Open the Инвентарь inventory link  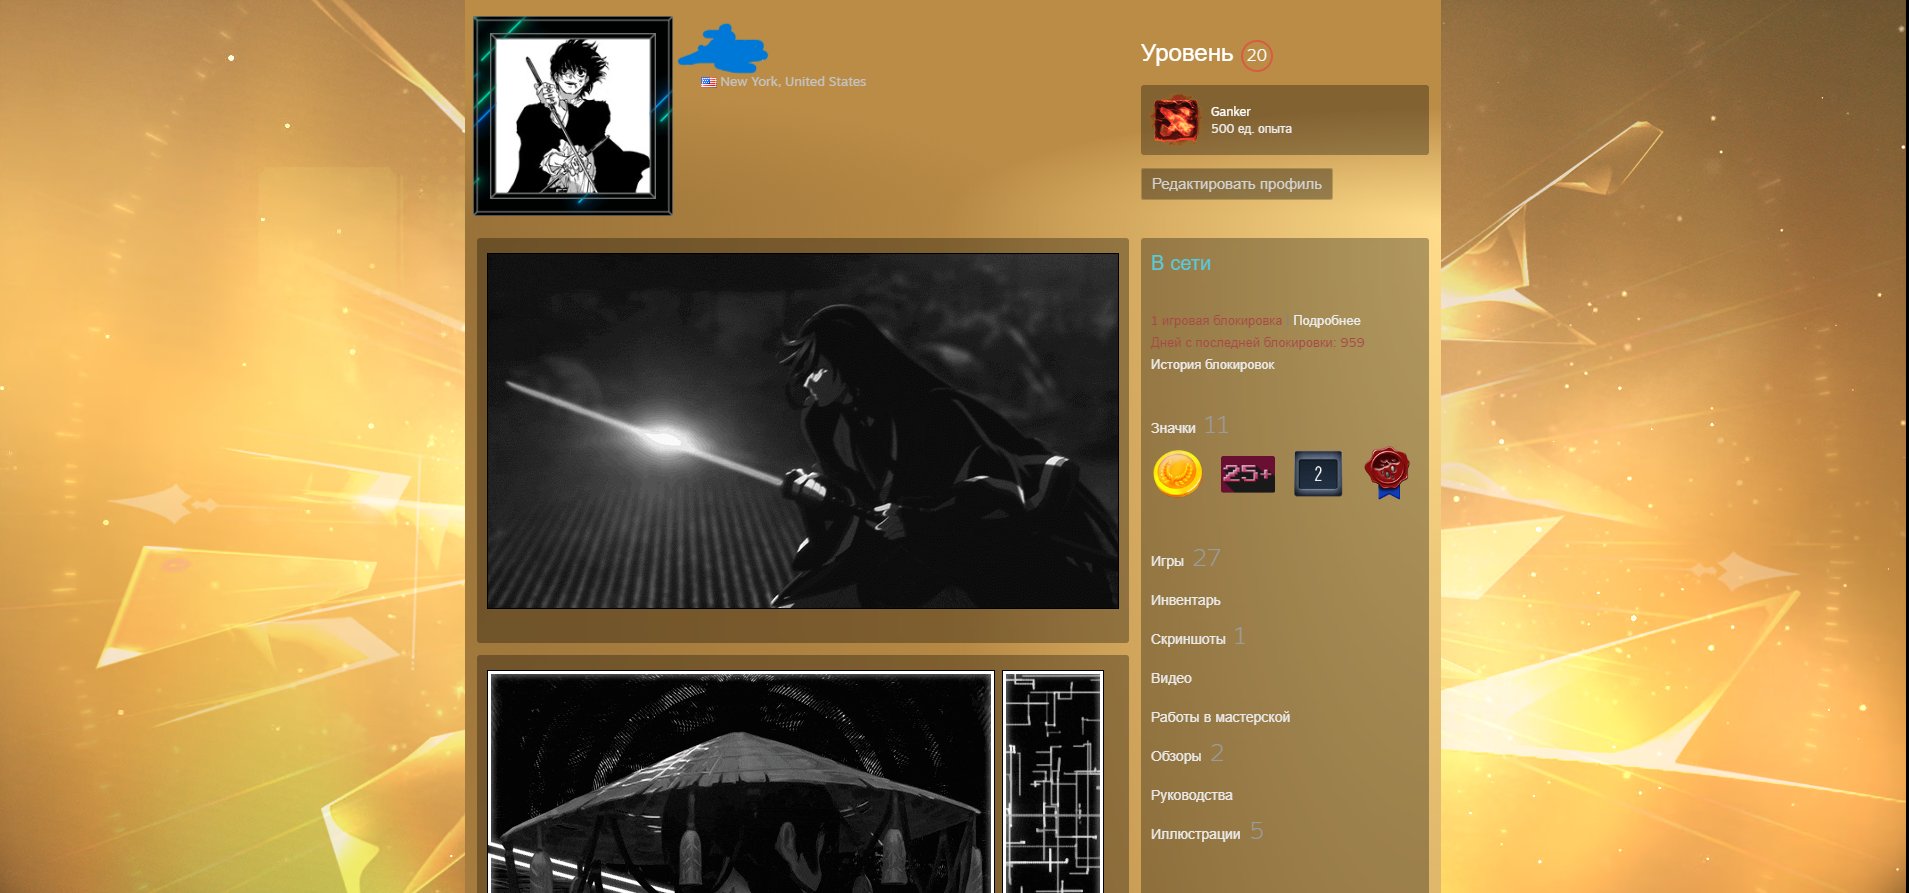pyautogui.click(x=1185, y=600)
